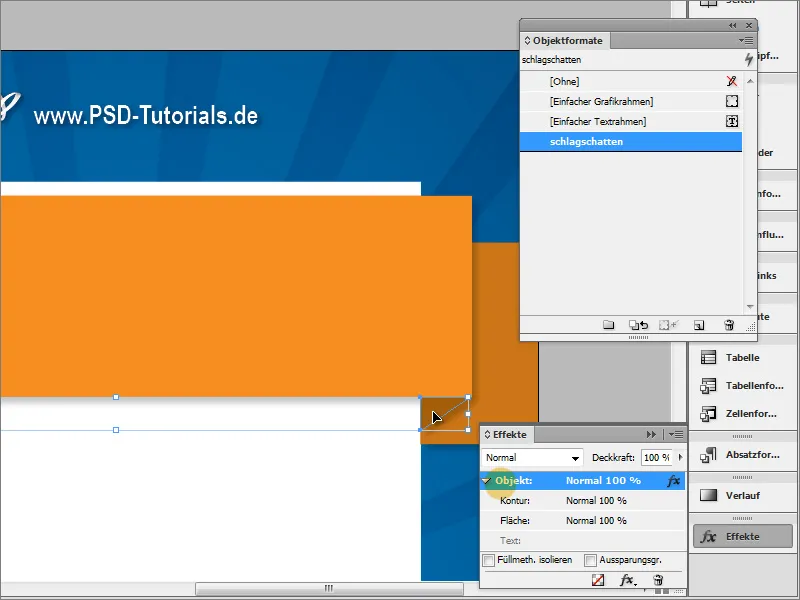Click the fx icon of the Effekte dock button
Viewport: 800px width, 600px height.
click(x=708, y=537)
